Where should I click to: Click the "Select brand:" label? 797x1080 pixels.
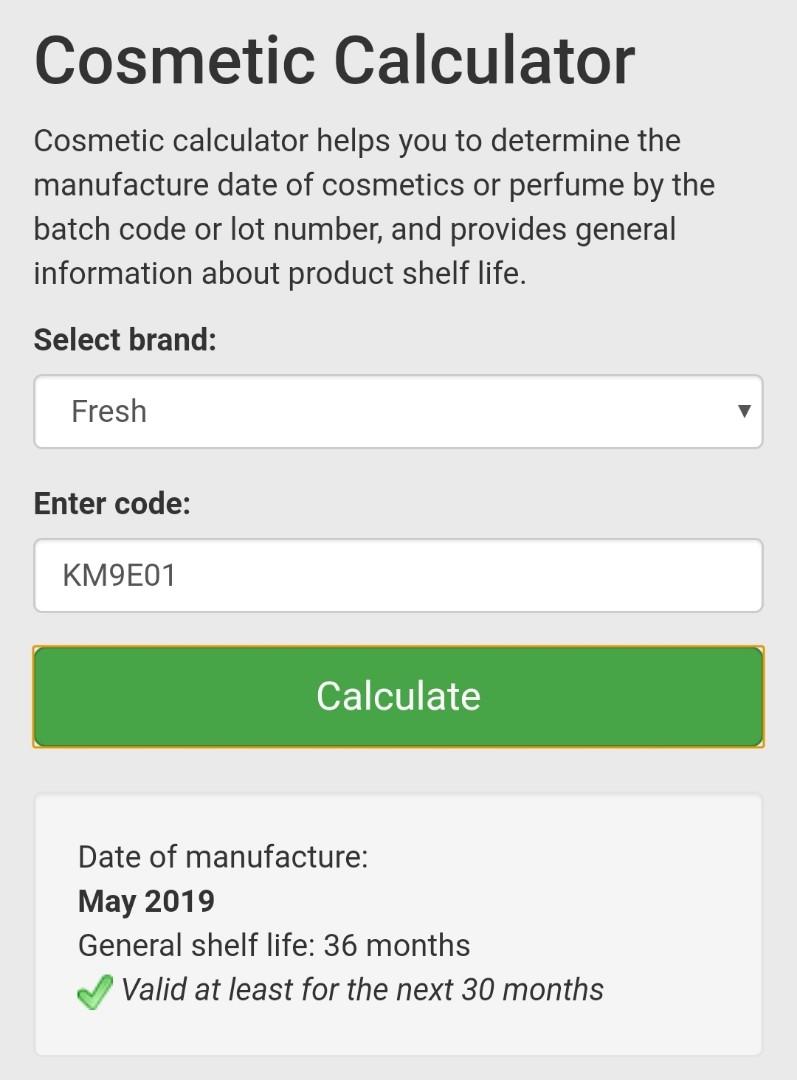[125, 339]
